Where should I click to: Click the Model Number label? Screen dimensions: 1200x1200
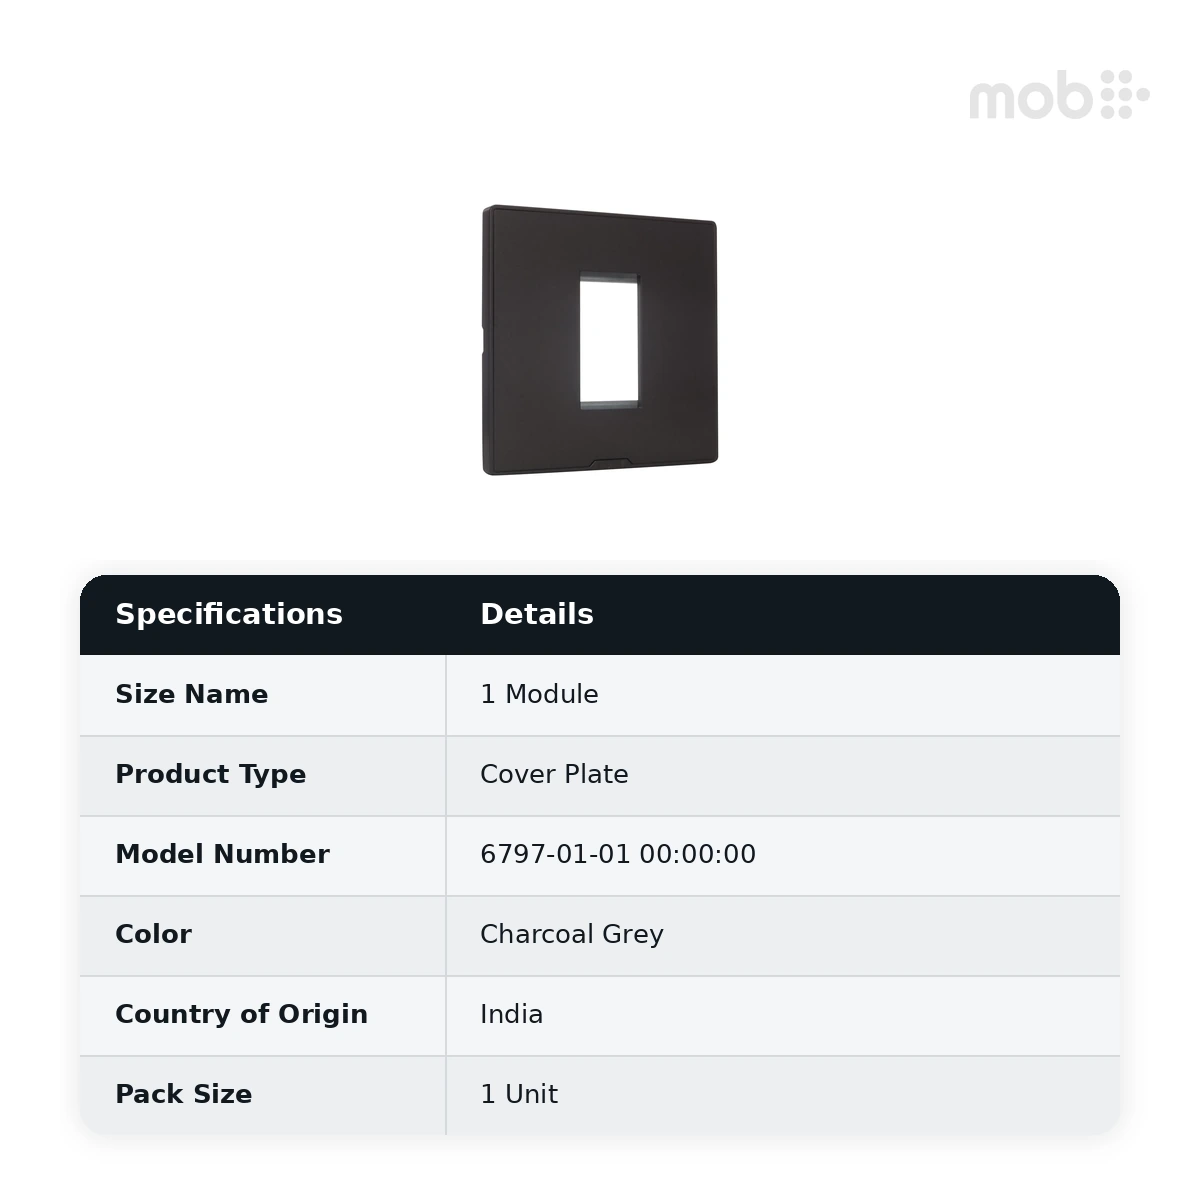point(222,854)
